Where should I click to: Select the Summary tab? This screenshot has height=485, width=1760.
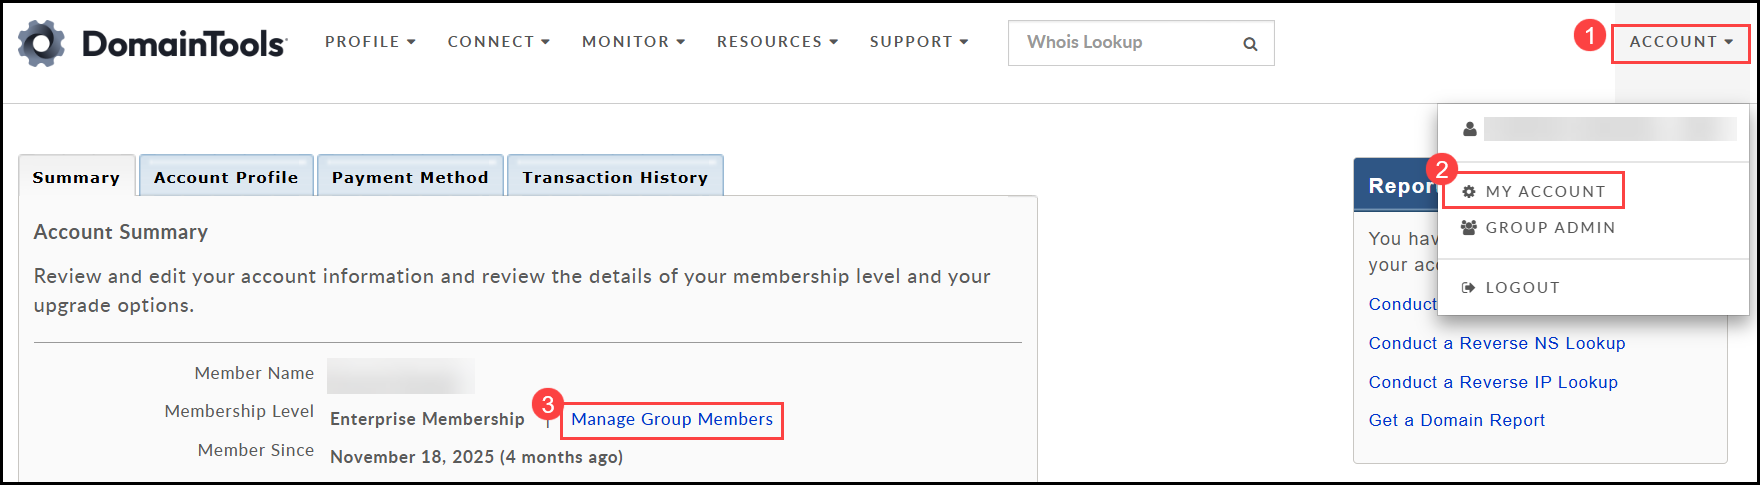76,177
